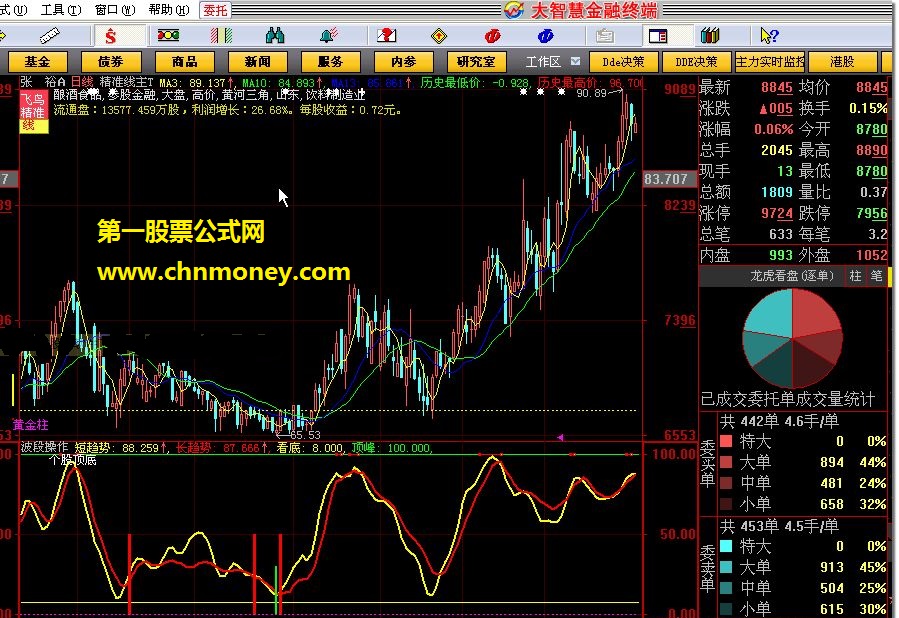Open the 窗口(W) menu
The width and height of the screenshot is (899, 618).
(115, 10)
